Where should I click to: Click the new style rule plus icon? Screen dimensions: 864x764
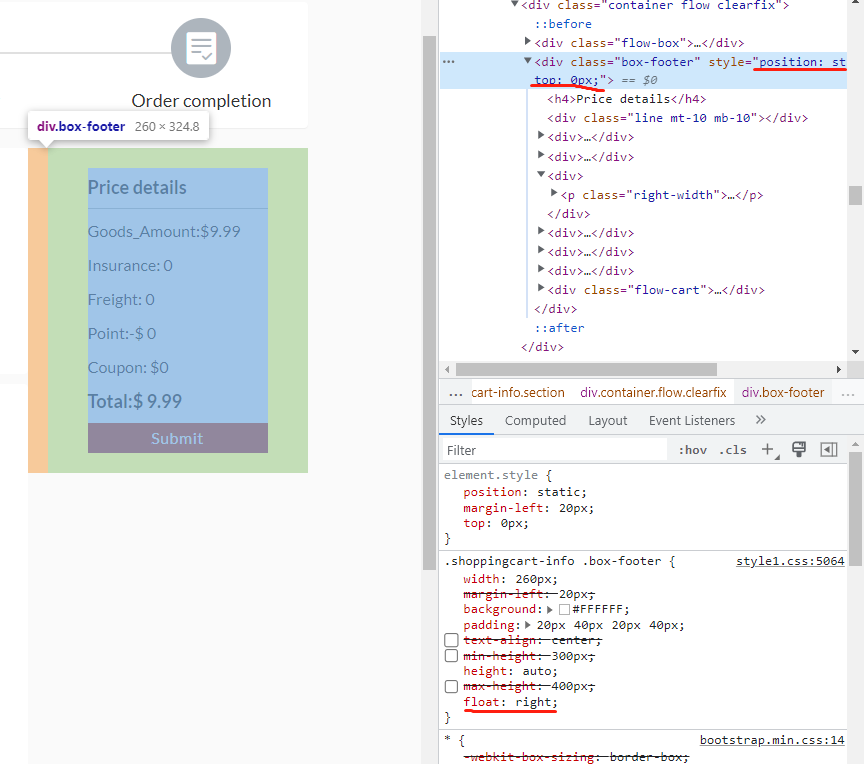(x=768, y=449)
